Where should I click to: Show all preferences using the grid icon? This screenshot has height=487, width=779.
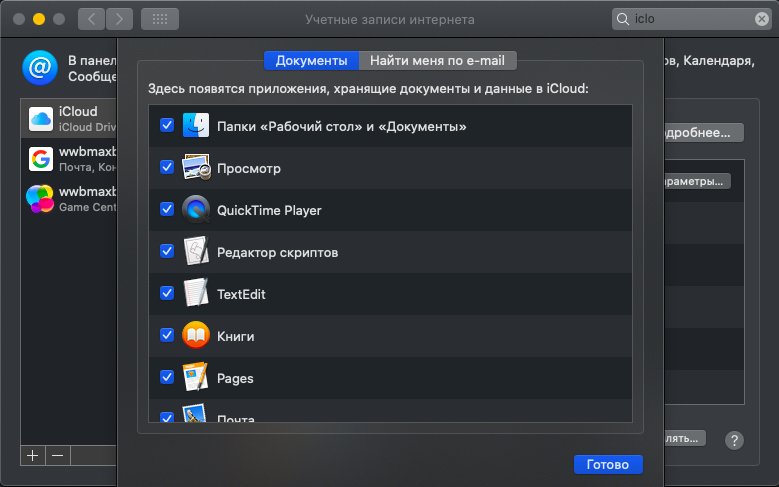(x=160, y=19)
